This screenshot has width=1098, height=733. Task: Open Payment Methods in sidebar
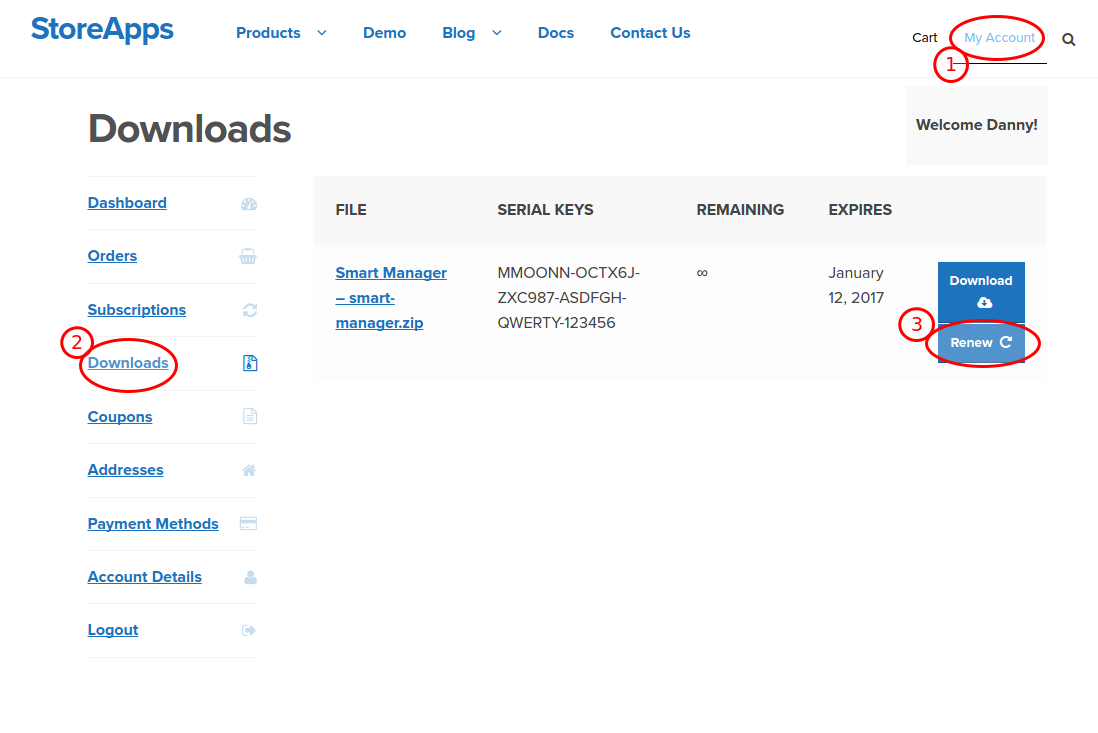(153, 524)
